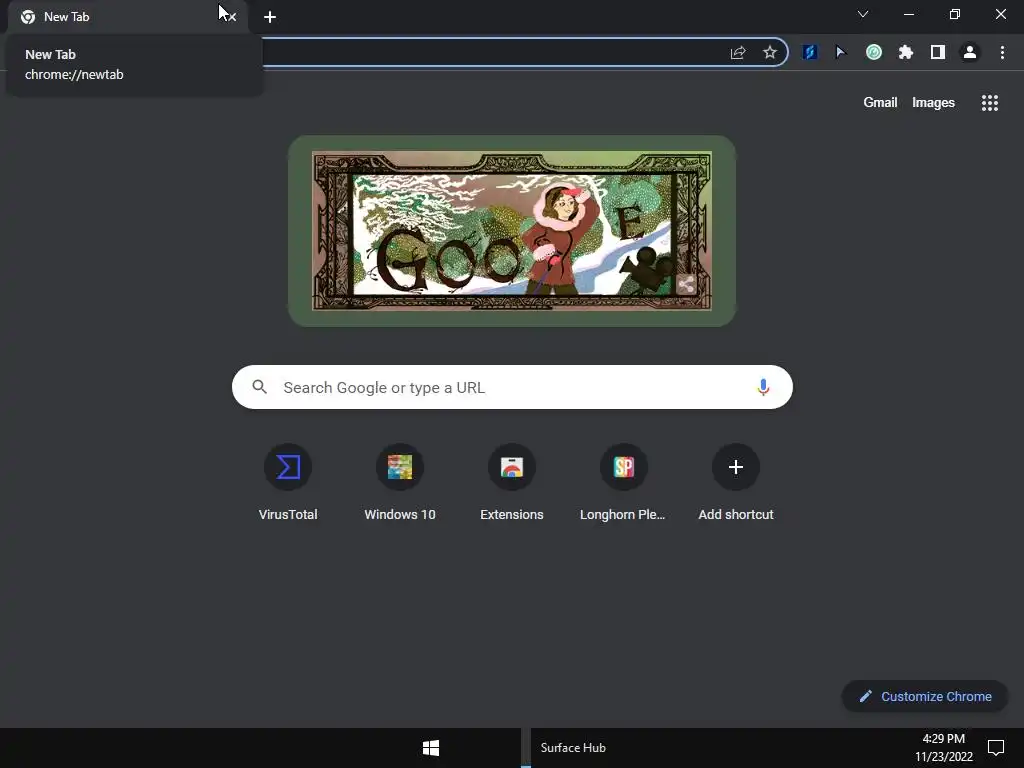
Task: Open the Images link
Action: (x=933, y=103)
